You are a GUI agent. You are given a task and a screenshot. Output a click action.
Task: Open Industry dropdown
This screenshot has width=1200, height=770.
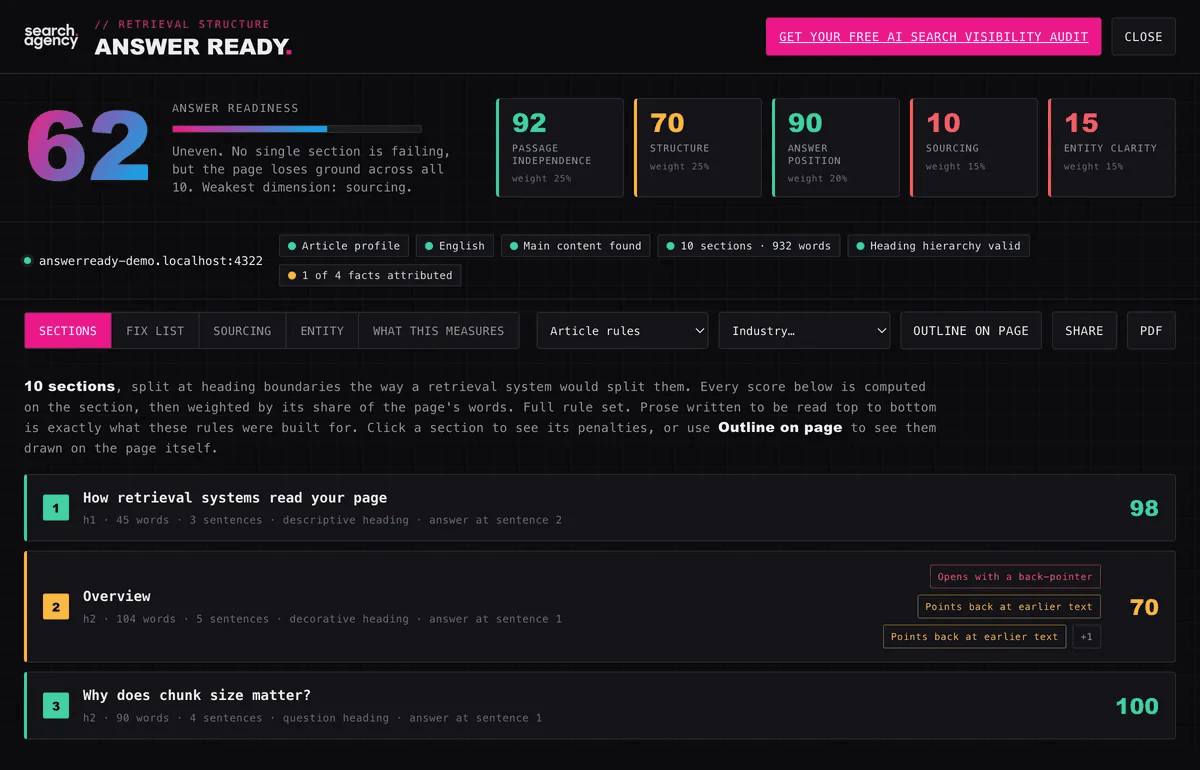804,331
